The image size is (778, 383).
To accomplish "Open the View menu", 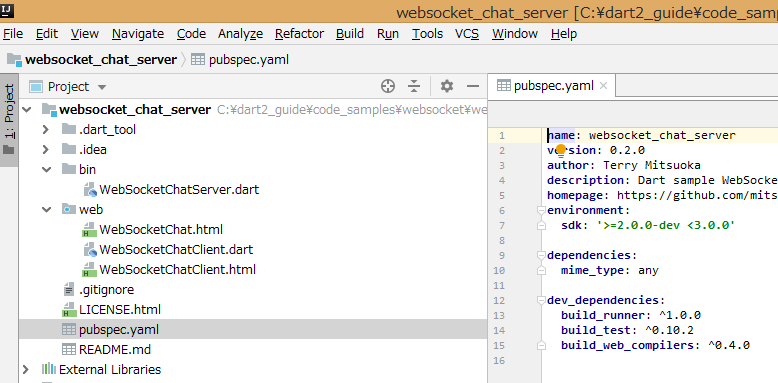I will tap(84, 34).
